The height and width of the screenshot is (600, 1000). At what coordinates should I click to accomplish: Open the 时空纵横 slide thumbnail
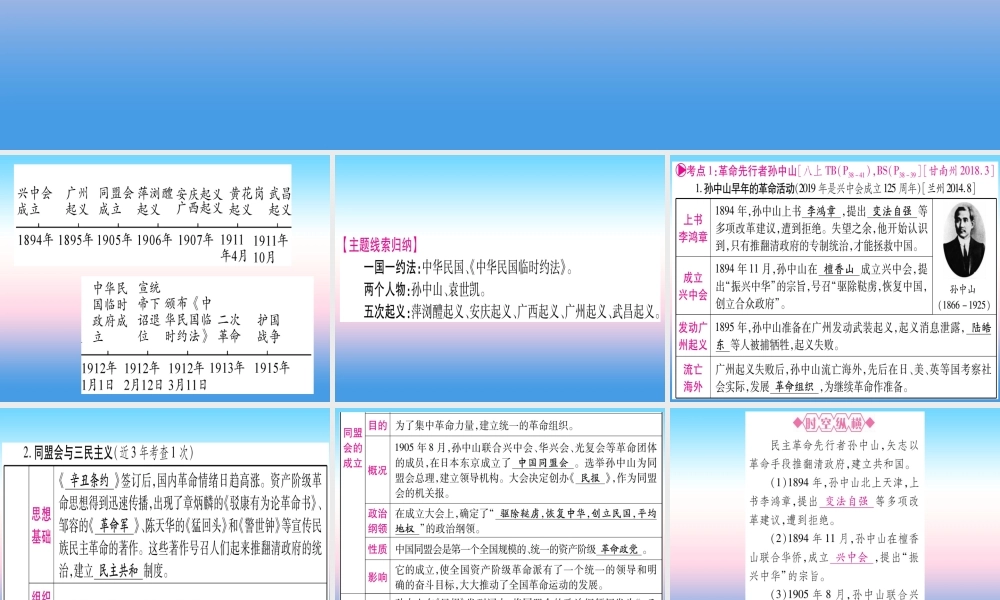[x=835, y=504]
